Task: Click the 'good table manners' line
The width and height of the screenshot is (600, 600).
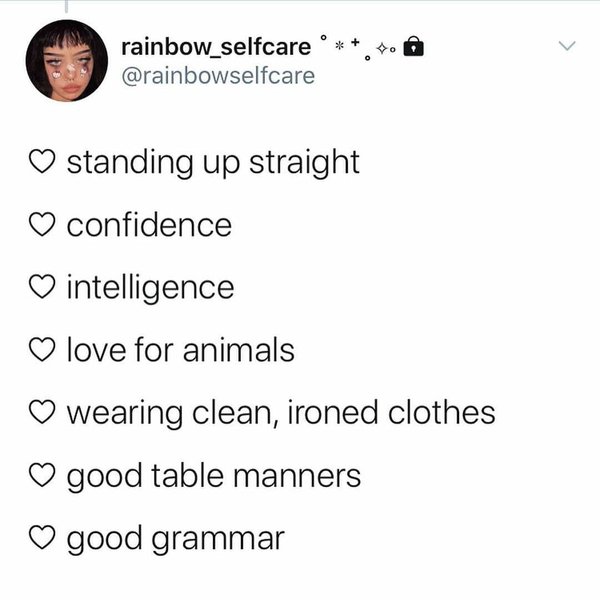Action: (214, 475)
